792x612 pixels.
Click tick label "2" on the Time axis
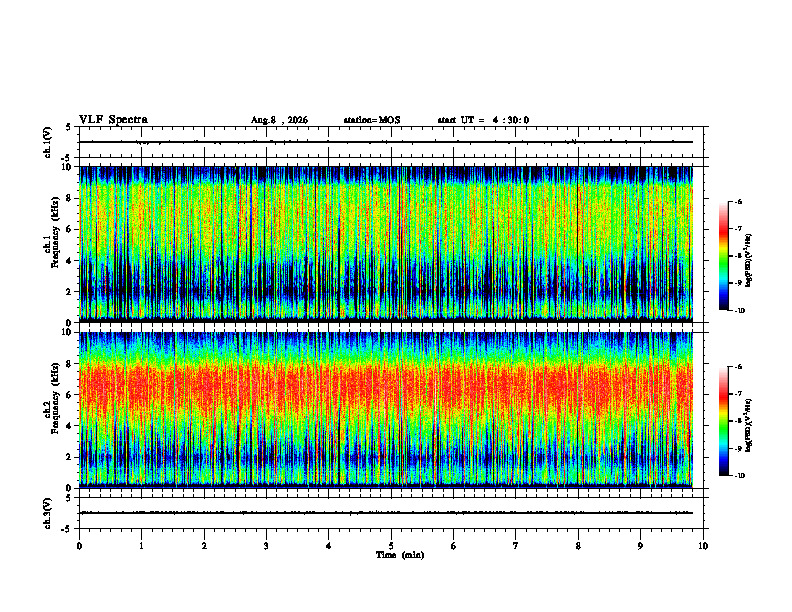pos(204,546)
